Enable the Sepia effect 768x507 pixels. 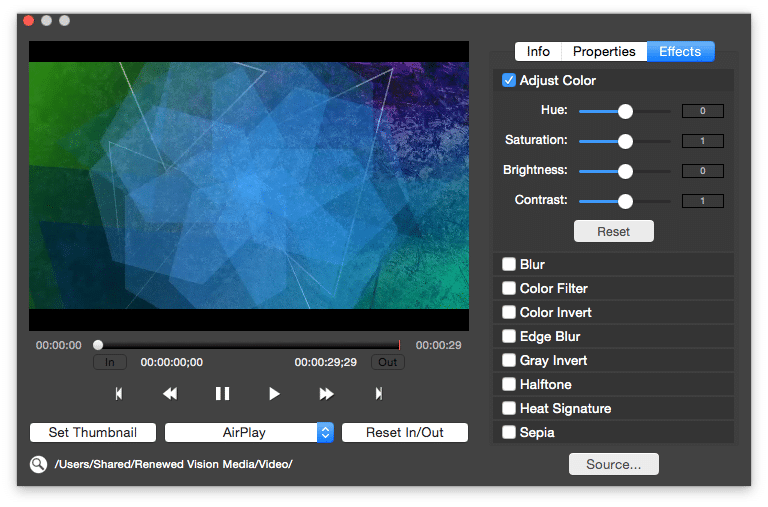(x=509, y=432)
